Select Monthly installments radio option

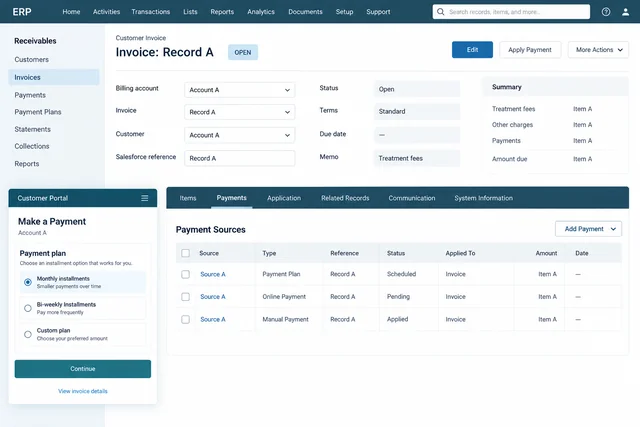click(x=28, y=282)
